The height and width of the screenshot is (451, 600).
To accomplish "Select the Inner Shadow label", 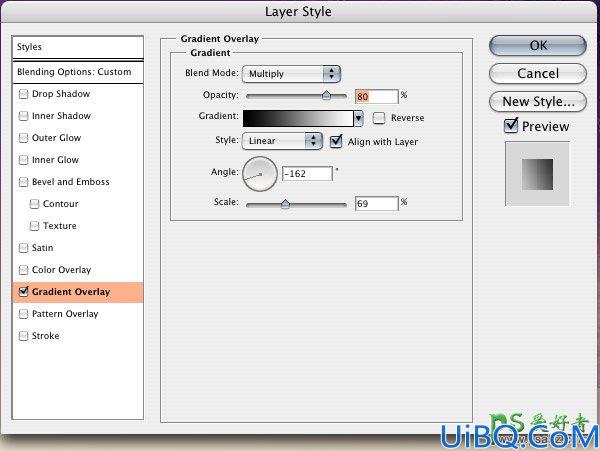I will coord(61,116).
